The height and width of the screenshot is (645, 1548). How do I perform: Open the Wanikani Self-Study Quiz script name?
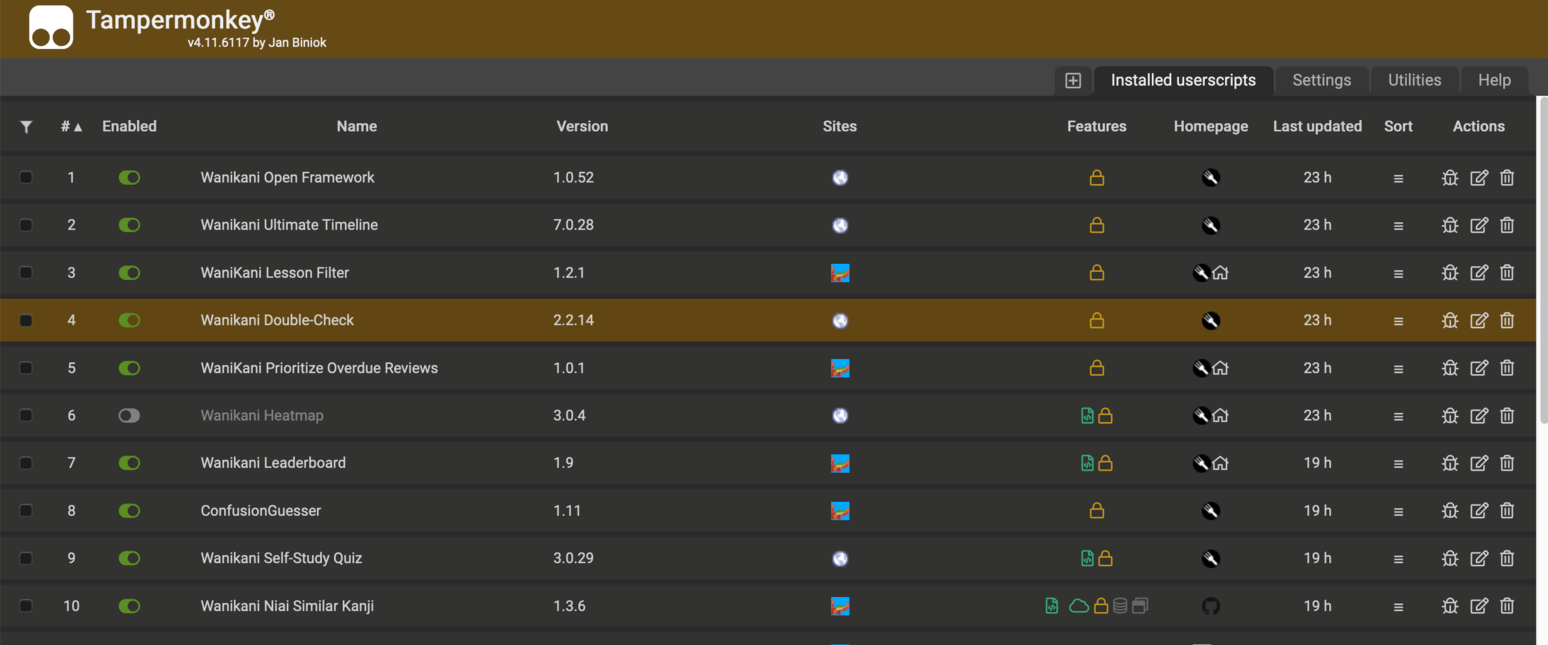click(x=281, y=558)
